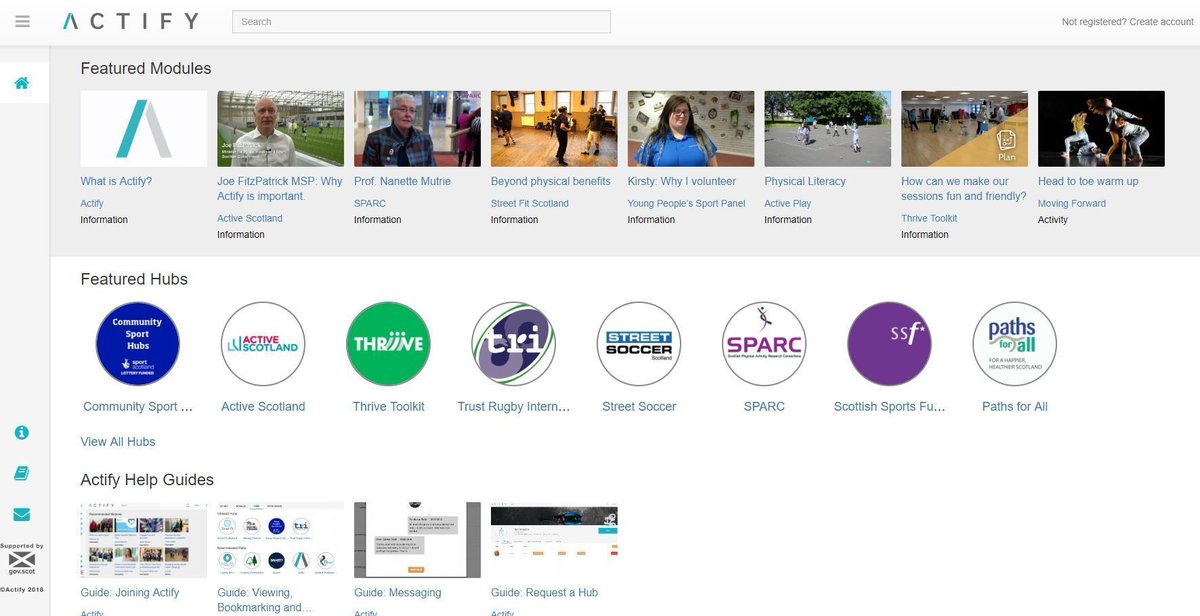Open the Trust Rugby International circle logo
This screenshot has width=1200, height=616.
[x=513, y=343]
